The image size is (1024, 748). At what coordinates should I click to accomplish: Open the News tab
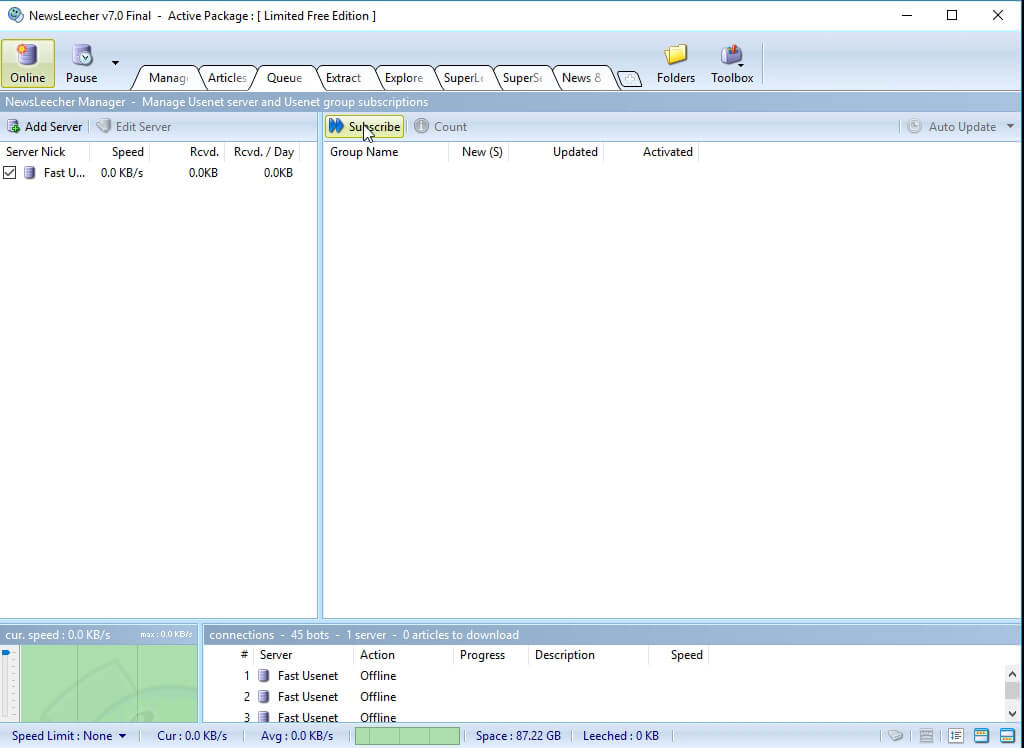[581, 78]
